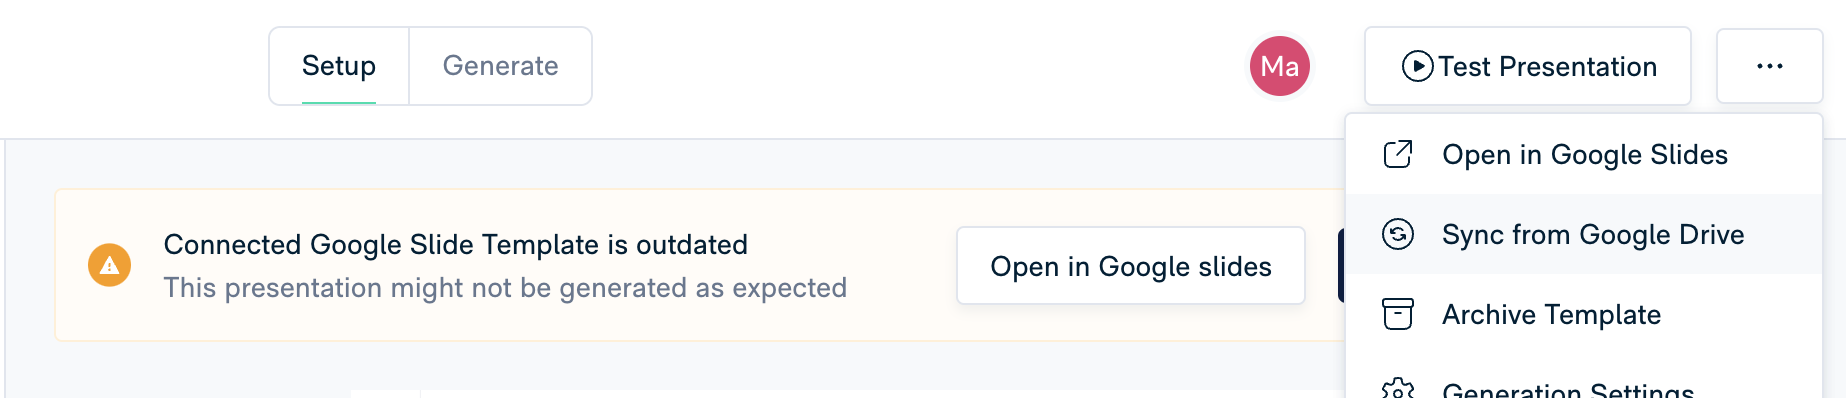Click the Test Presentation button
This screenshot has height=398, width=1846.
coord(1527,66)
